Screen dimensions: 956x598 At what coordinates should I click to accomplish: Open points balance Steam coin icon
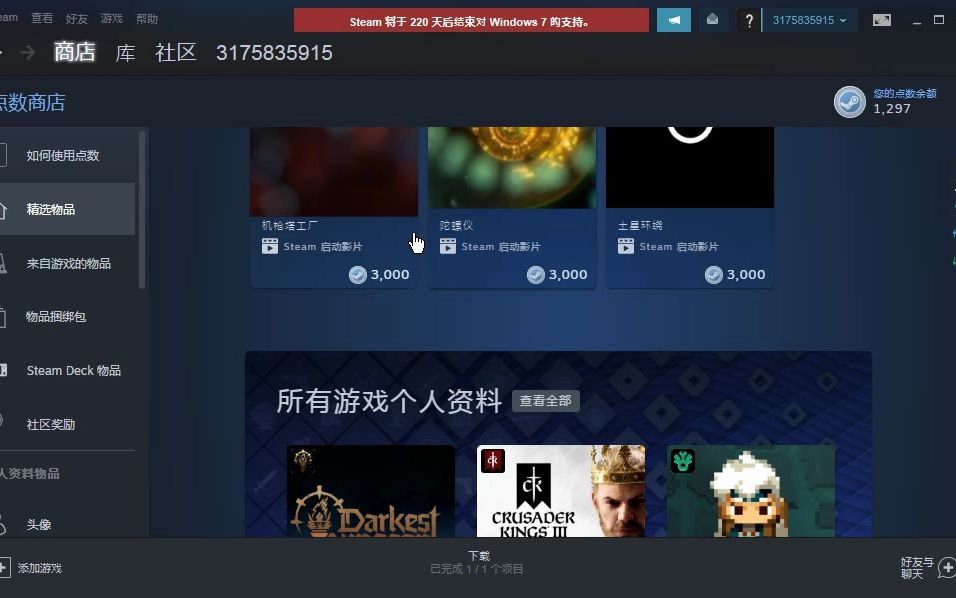point(849,102)
